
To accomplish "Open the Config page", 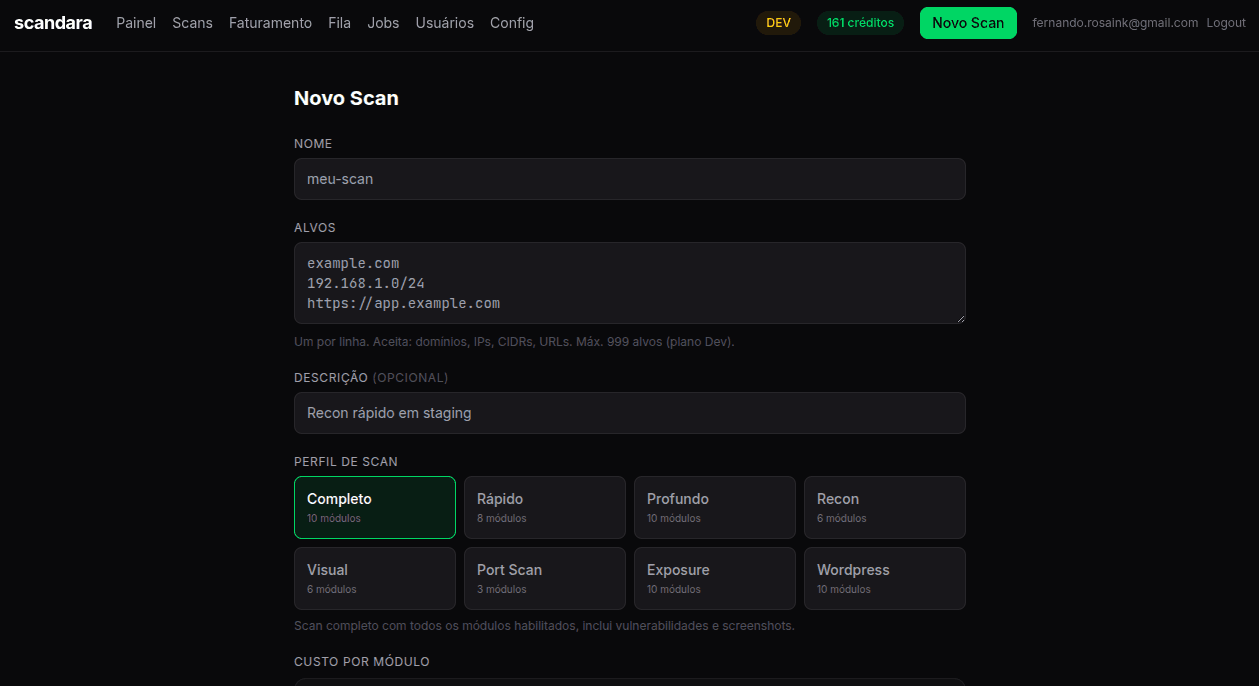I will pyautogui.click(x=512, y=23).
